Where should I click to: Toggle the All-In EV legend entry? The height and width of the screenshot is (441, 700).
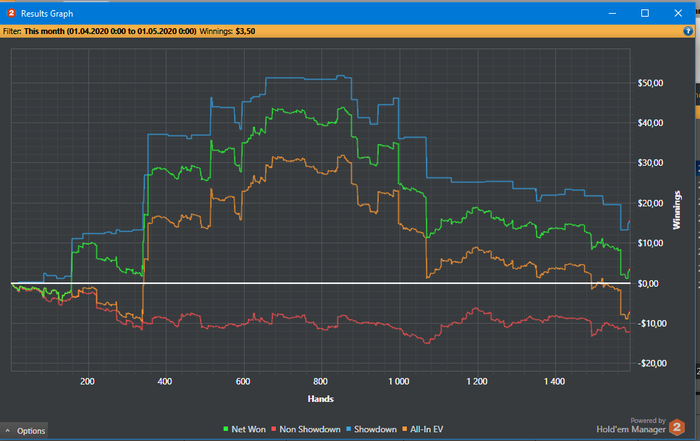tap(423, 429)
